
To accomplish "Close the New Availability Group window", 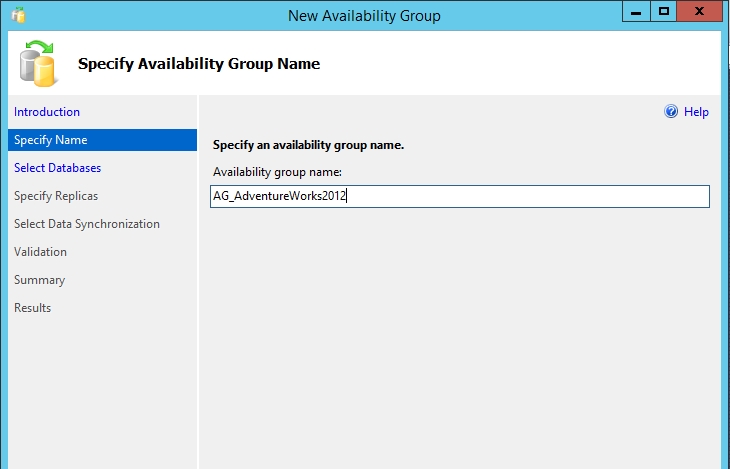I will (x=699, y=12).
